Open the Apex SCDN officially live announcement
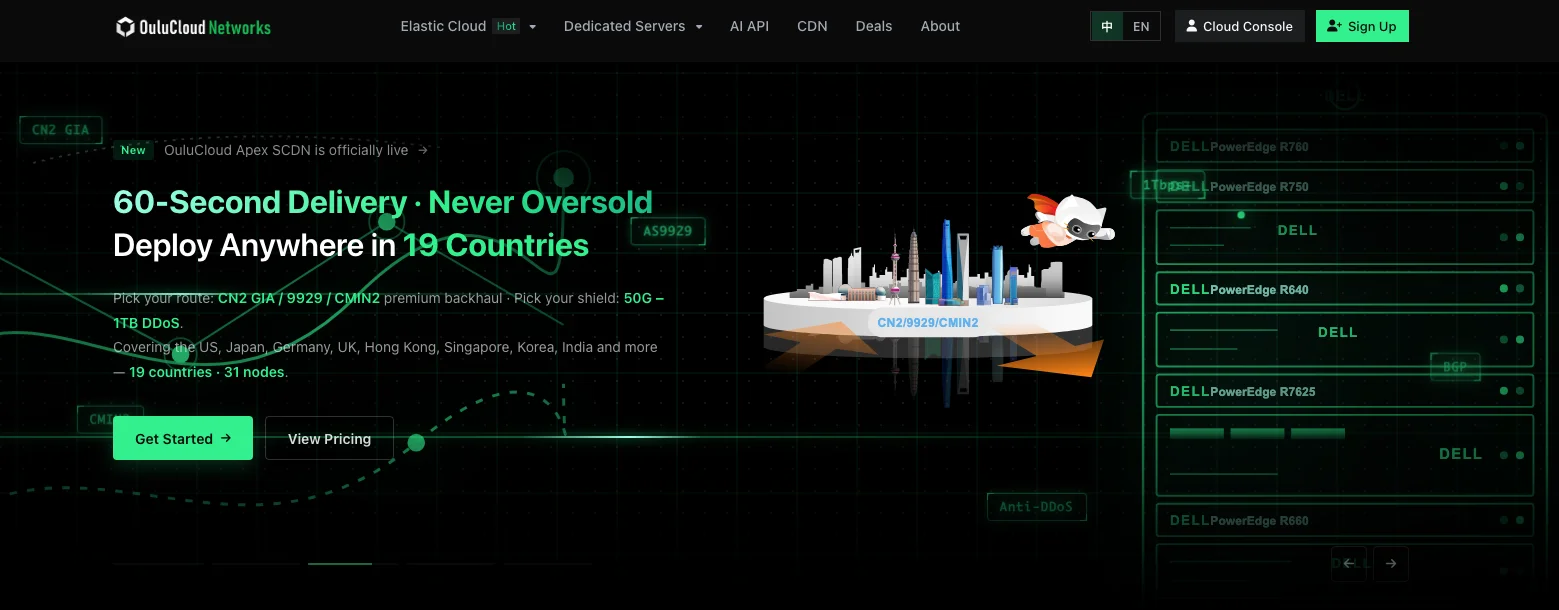Viewport: 1559px width, 610px height. point(272,150)
